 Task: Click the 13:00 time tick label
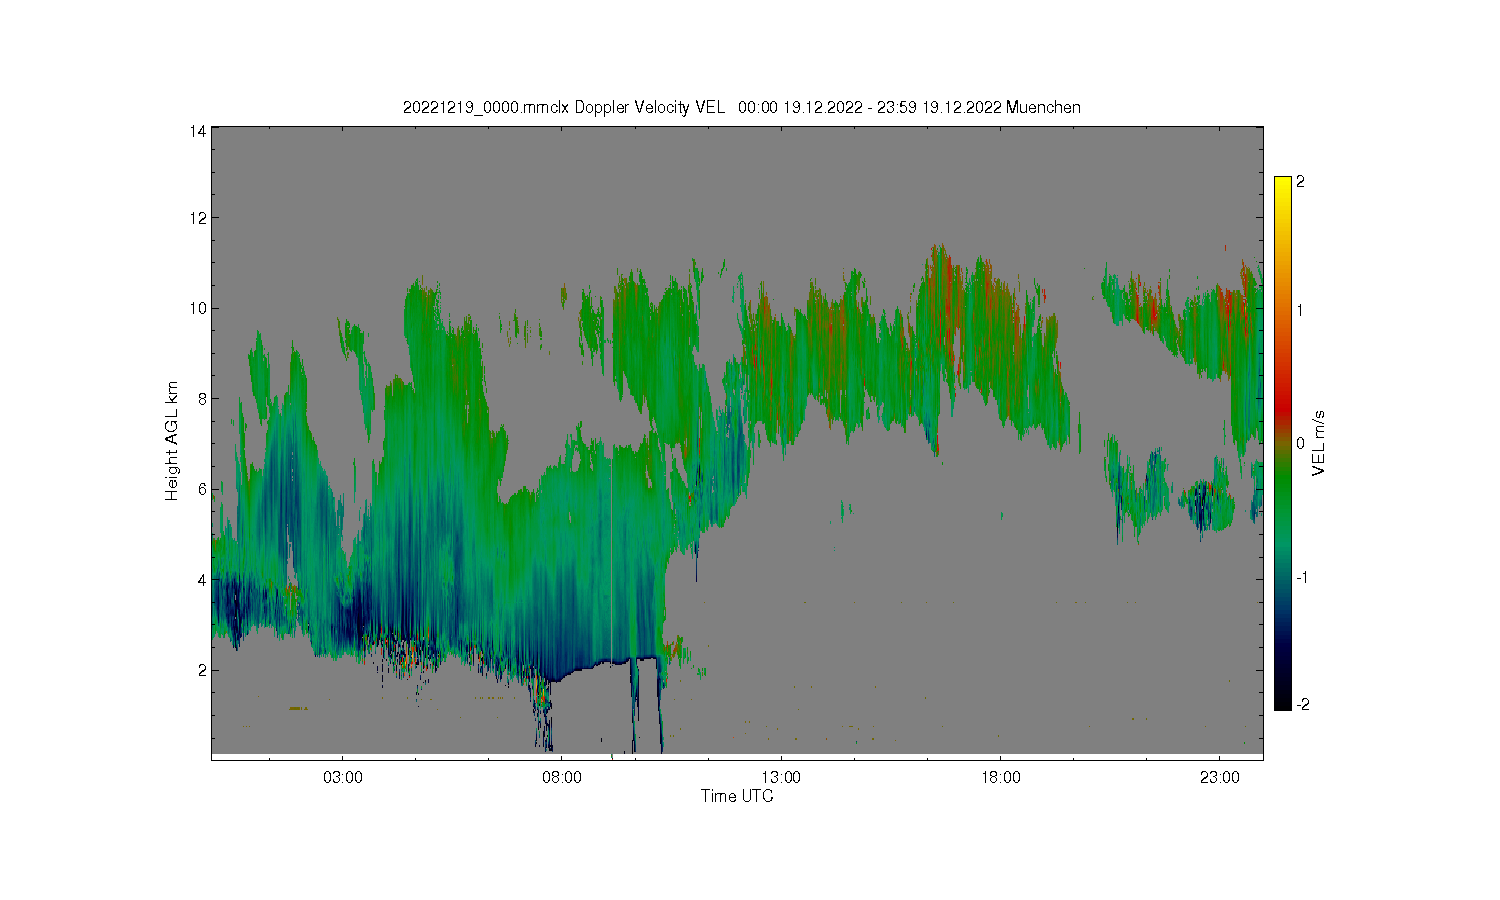click(x=780, y=777)
